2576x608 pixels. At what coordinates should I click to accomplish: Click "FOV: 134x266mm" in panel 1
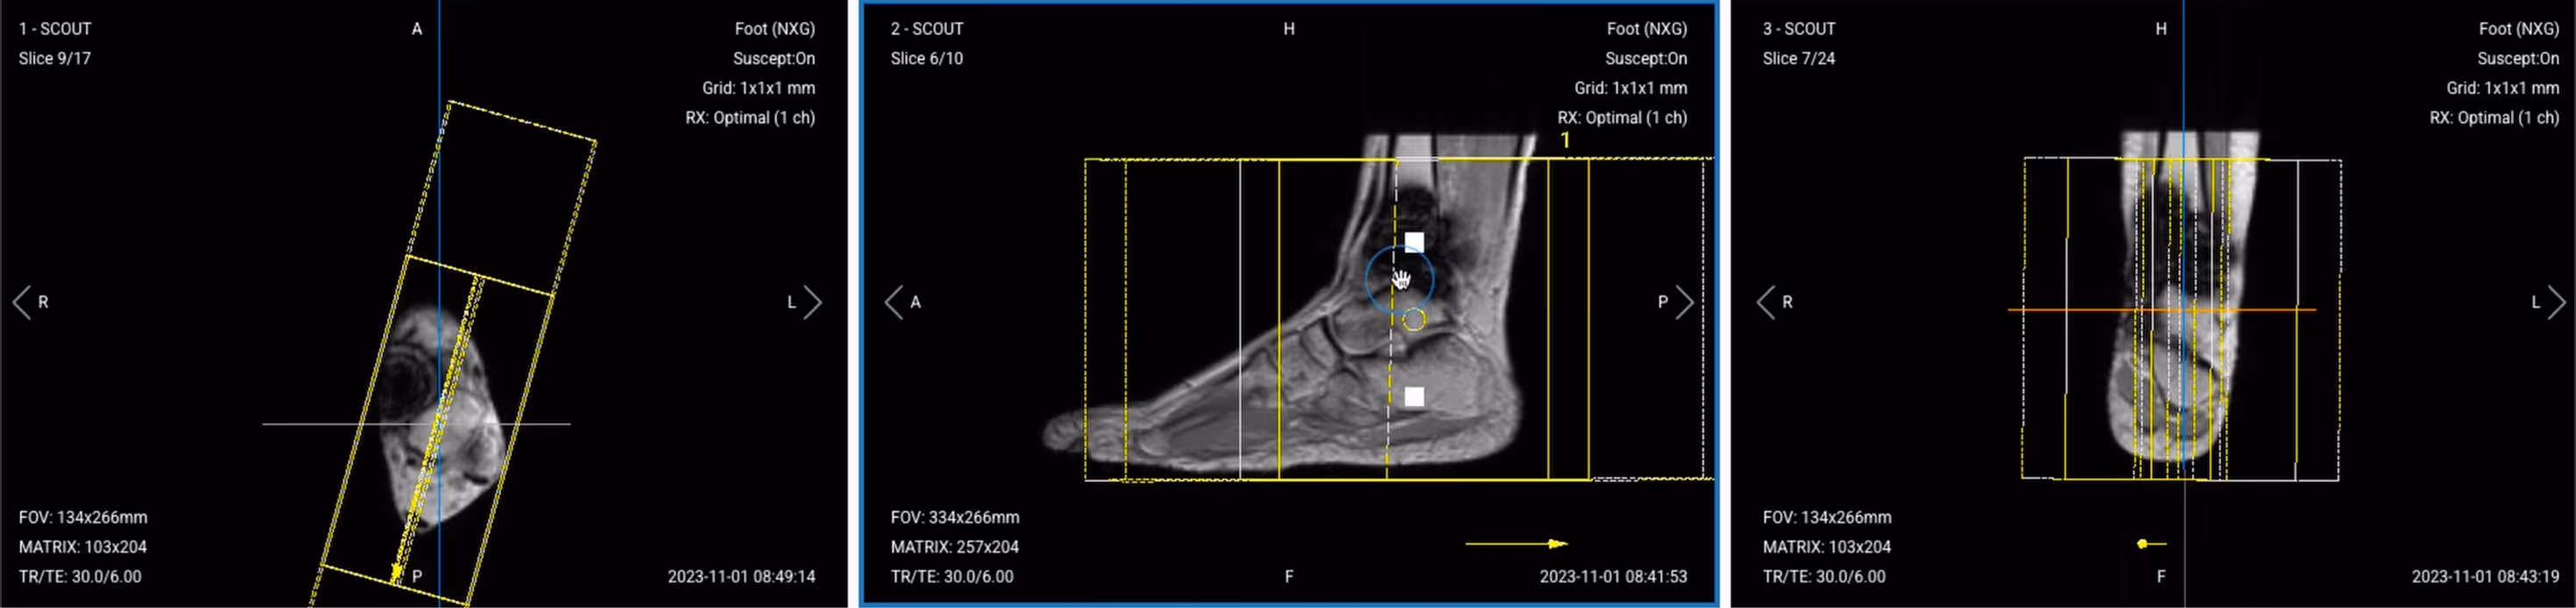pyautogui.click(x=83, y=517)
